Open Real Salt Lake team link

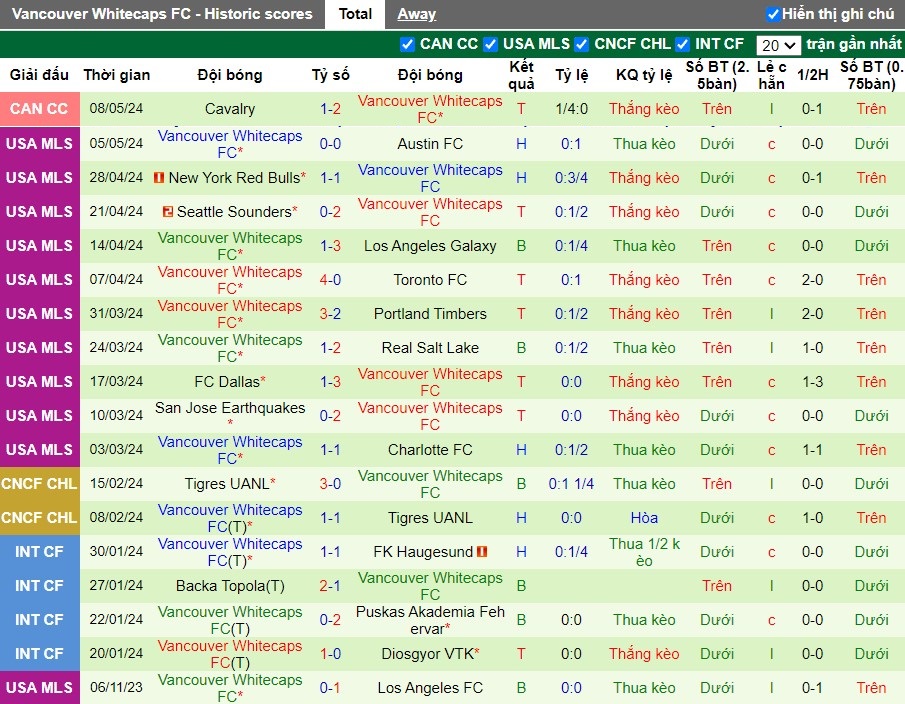click(x=430, y=348)
